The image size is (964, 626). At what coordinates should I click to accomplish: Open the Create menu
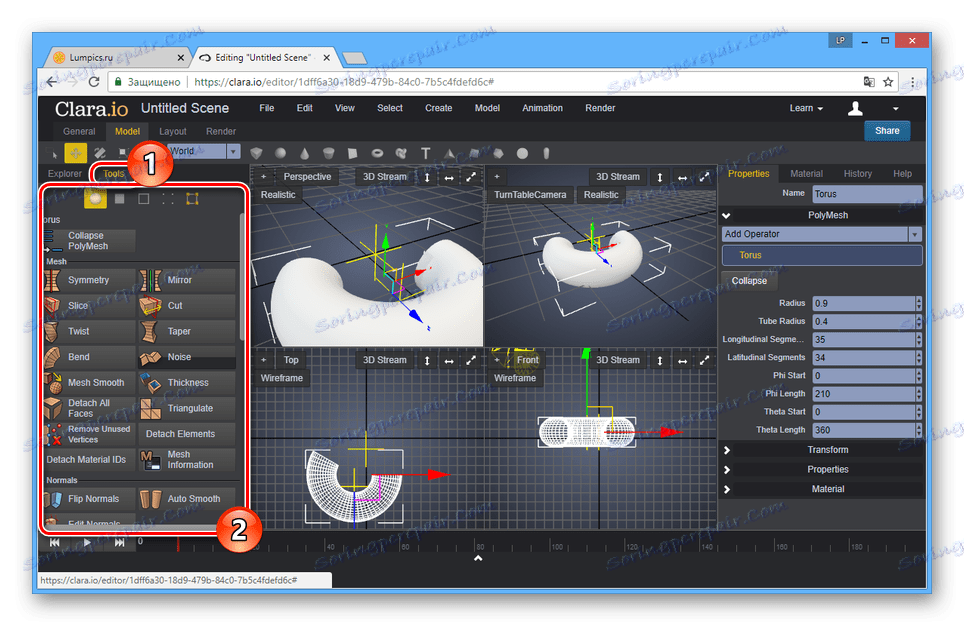[438, 108]
